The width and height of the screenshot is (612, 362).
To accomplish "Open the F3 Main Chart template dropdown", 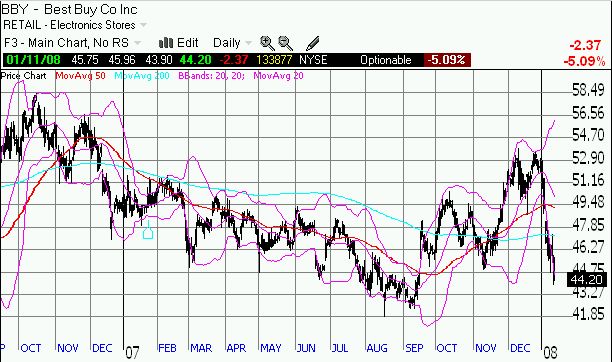I will 72,43.
